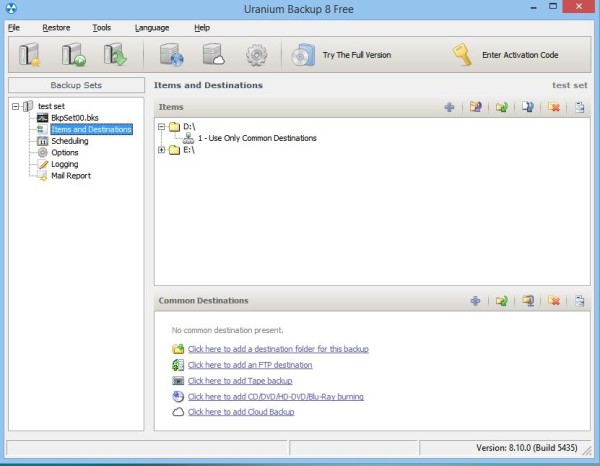Click the FTP icon beside add FTP destination
This screenshot has width=600, height=466.
pos(178,365)
